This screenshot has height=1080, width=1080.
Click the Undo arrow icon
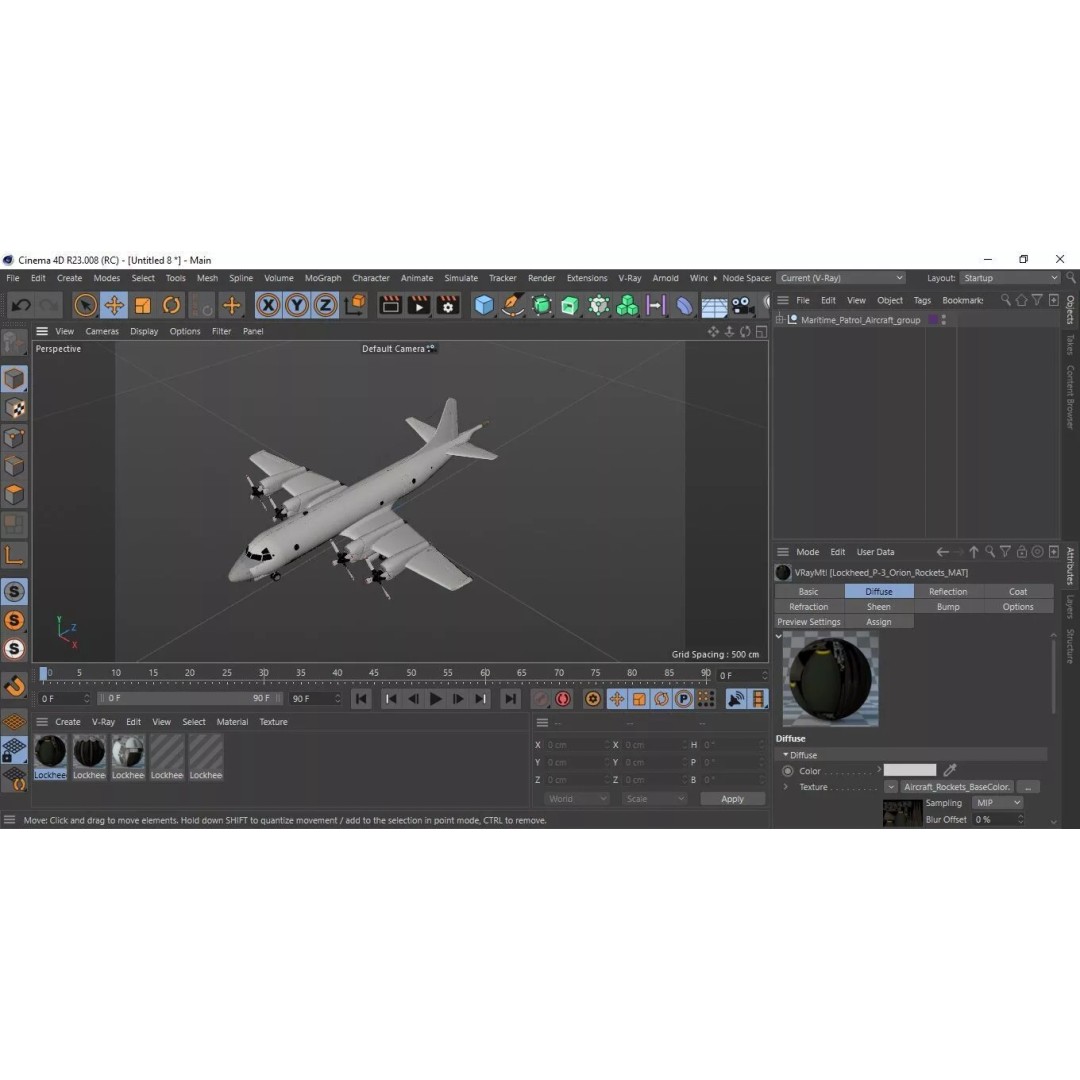(x=20, y=304)
